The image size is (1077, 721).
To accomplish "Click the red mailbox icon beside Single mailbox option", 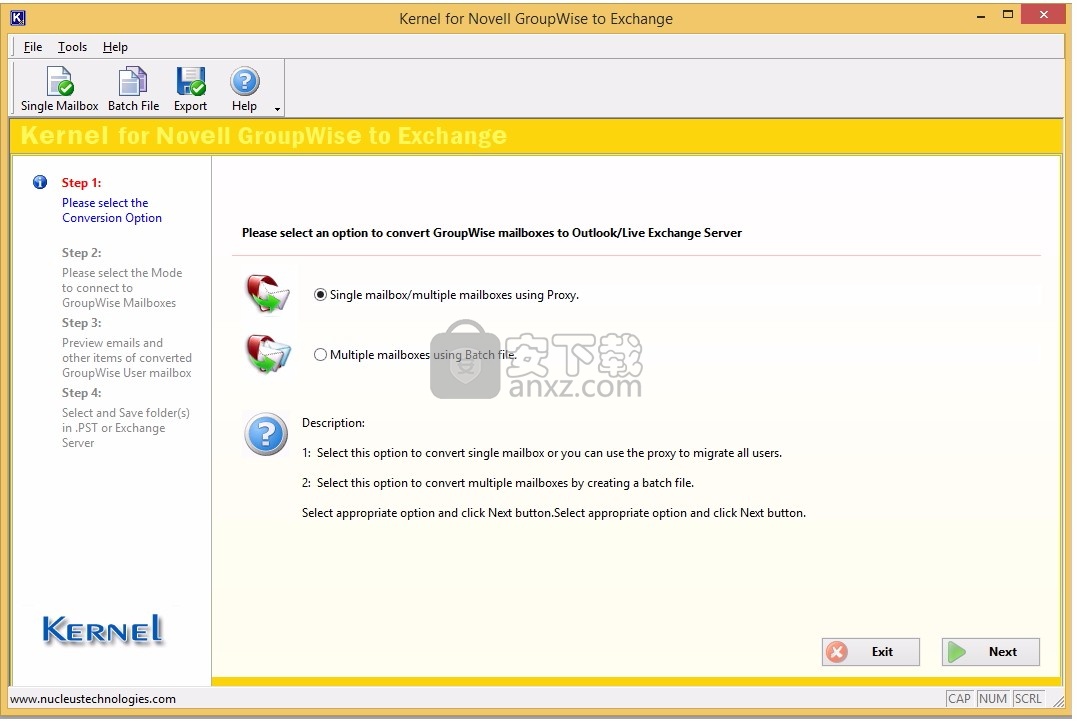I will [268, 294].
